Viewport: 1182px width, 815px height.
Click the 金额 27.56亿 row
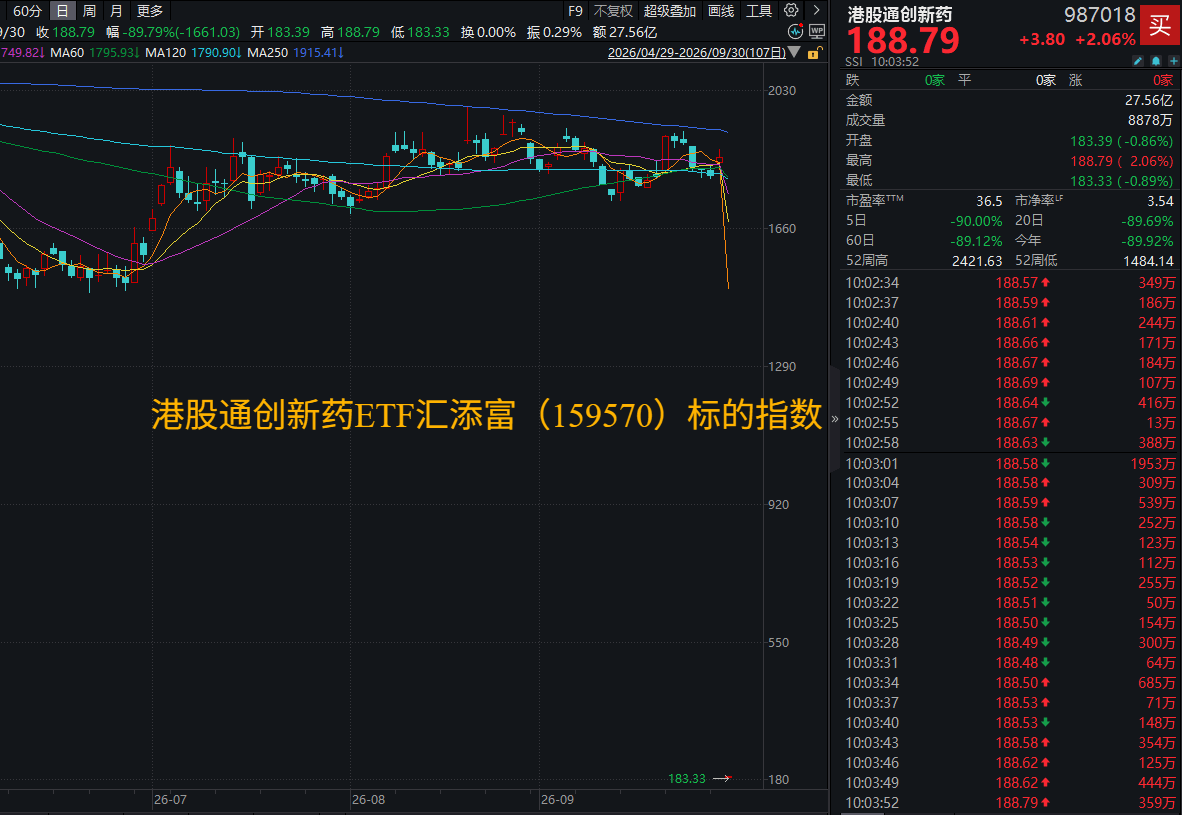pyautogui.click(x=1009, y=100)
